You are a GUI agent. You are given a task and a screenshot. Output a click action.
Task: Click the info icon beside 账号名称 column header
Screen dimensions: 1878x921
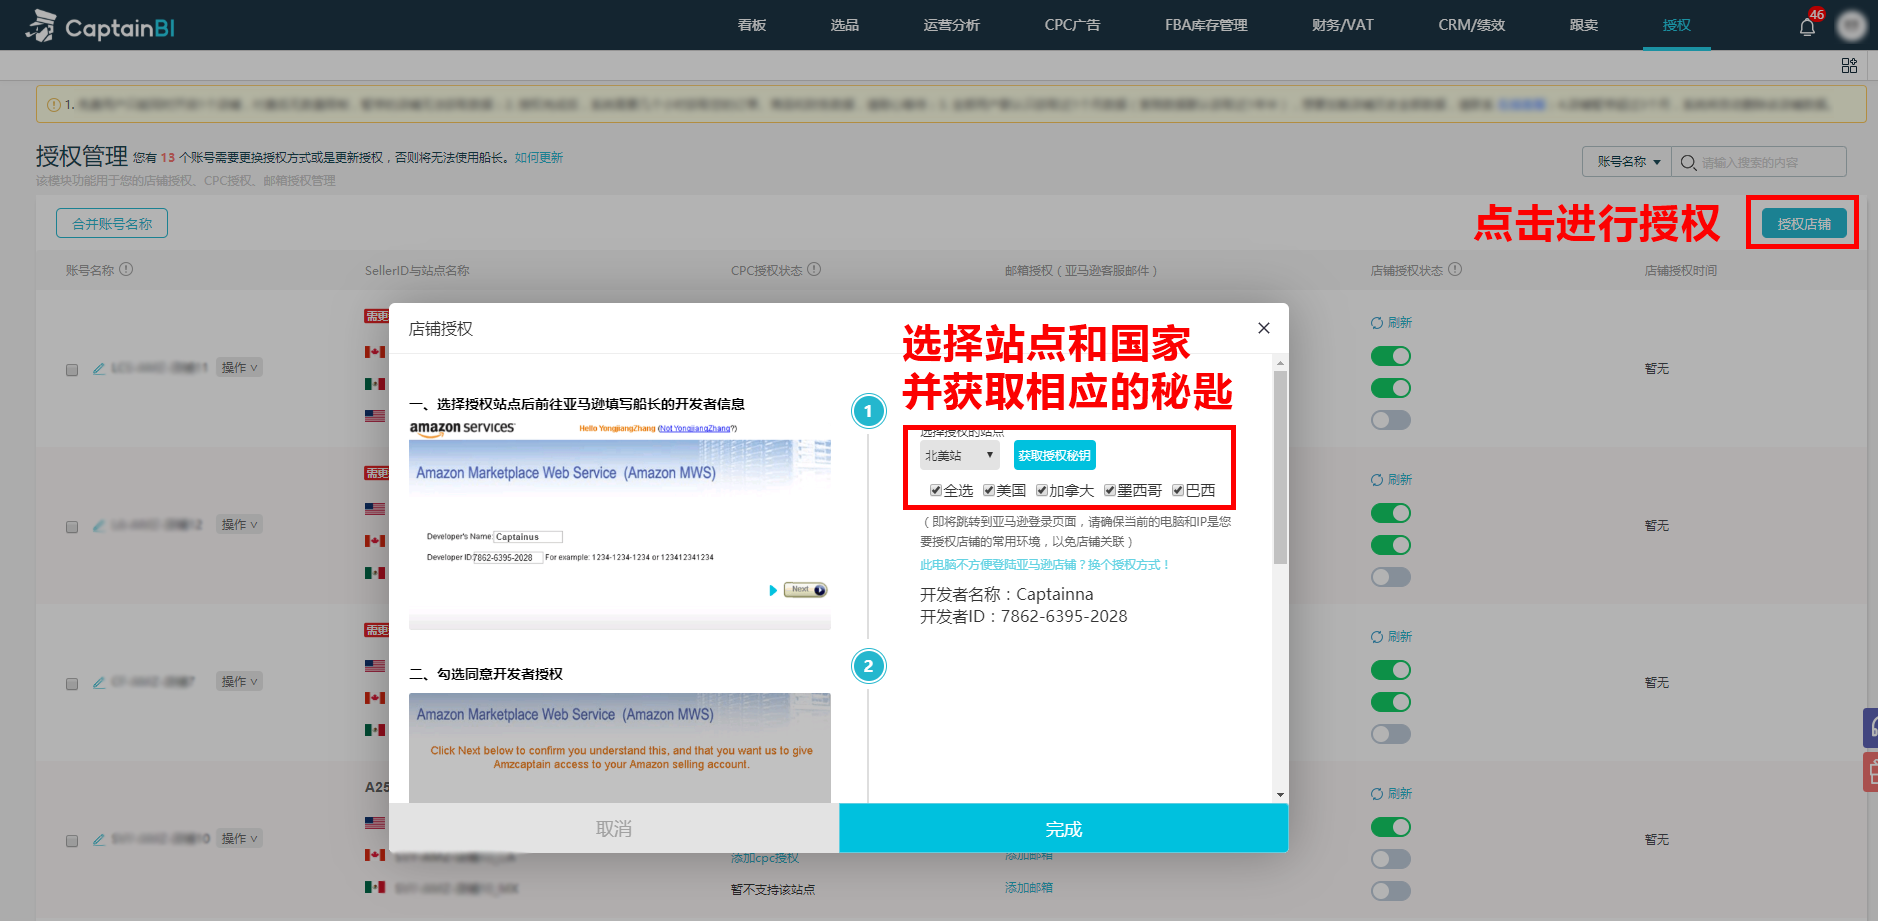[126, 269]
